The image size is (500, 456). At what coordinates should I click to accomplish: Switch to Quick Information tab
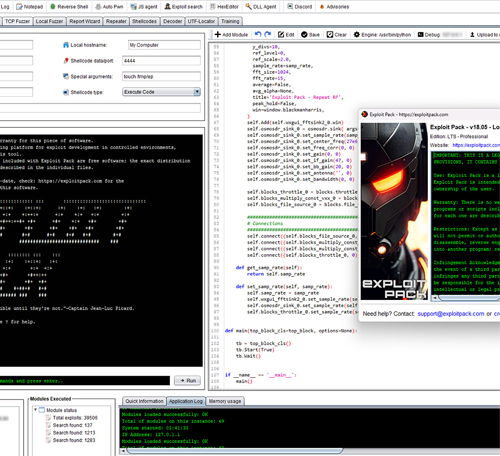point(144,401)
